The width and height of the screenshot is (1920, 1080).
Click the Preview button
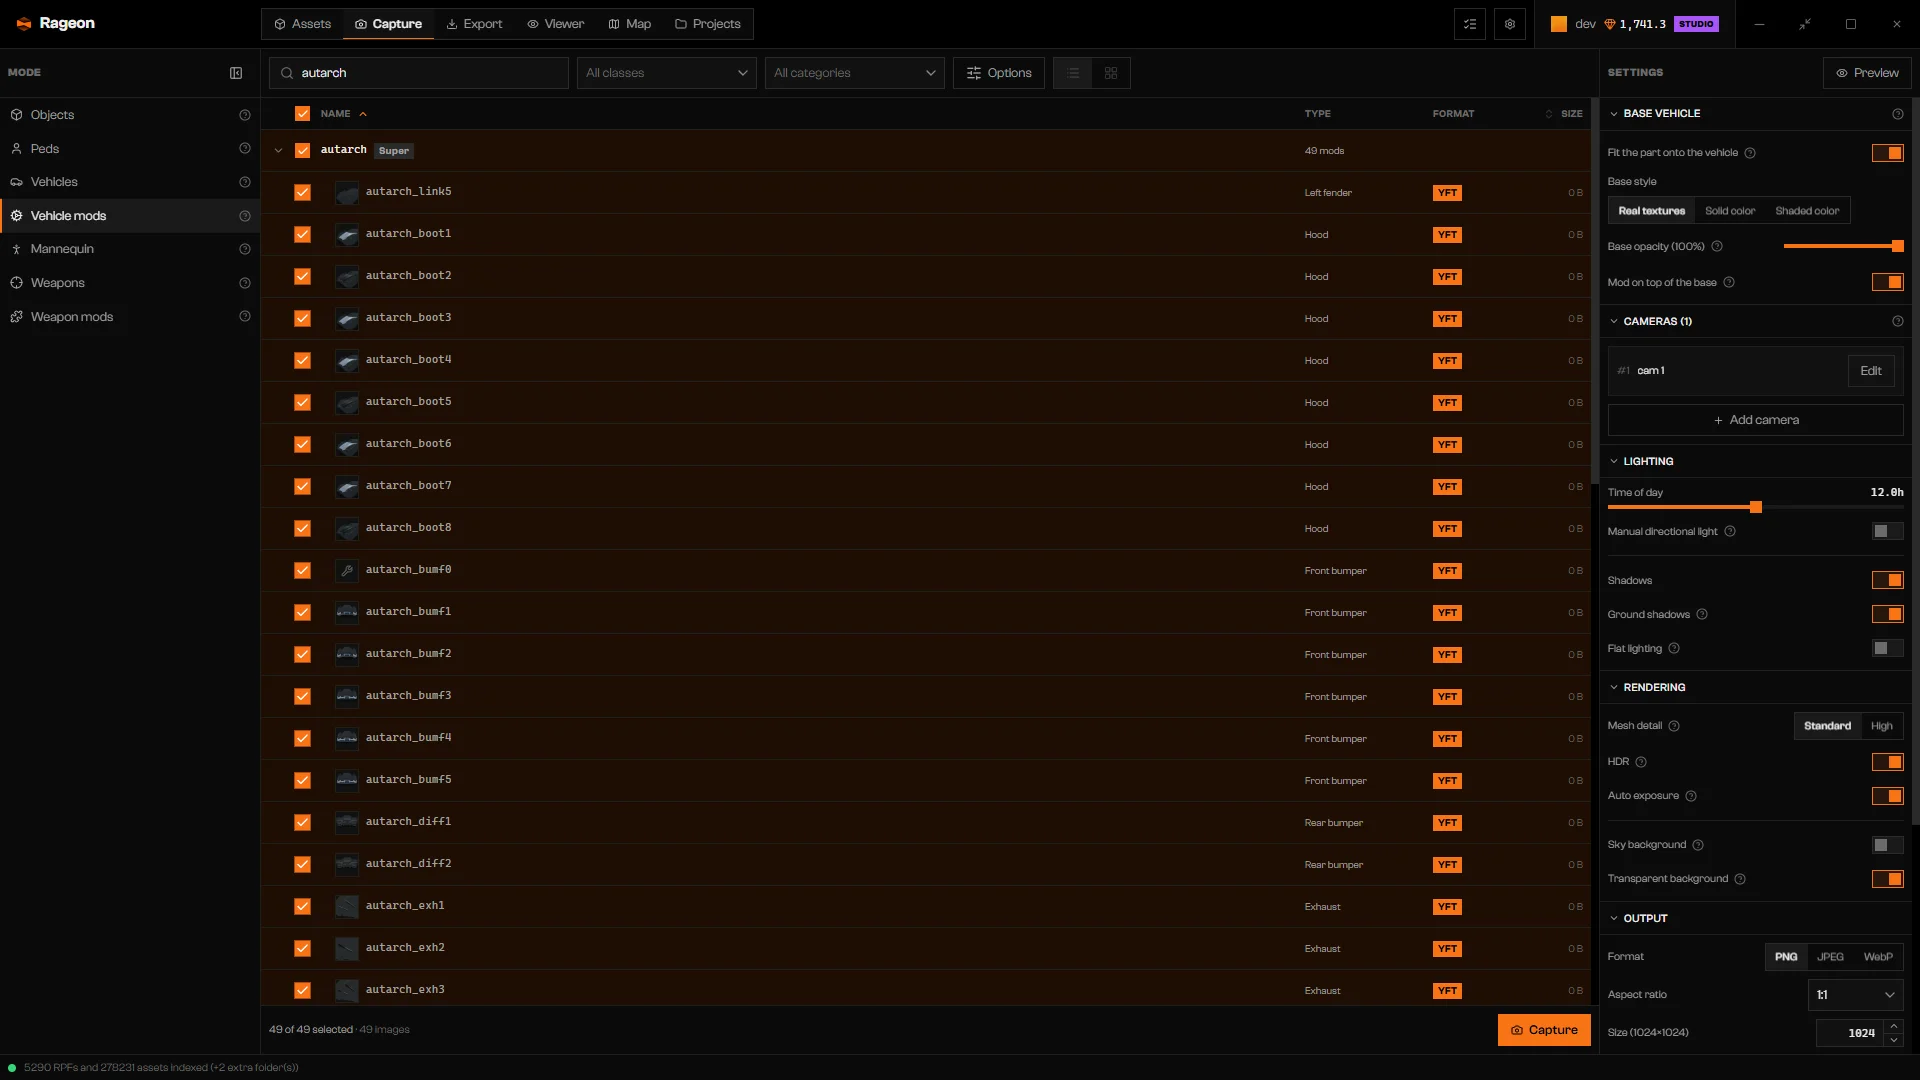coord(1867,73)
